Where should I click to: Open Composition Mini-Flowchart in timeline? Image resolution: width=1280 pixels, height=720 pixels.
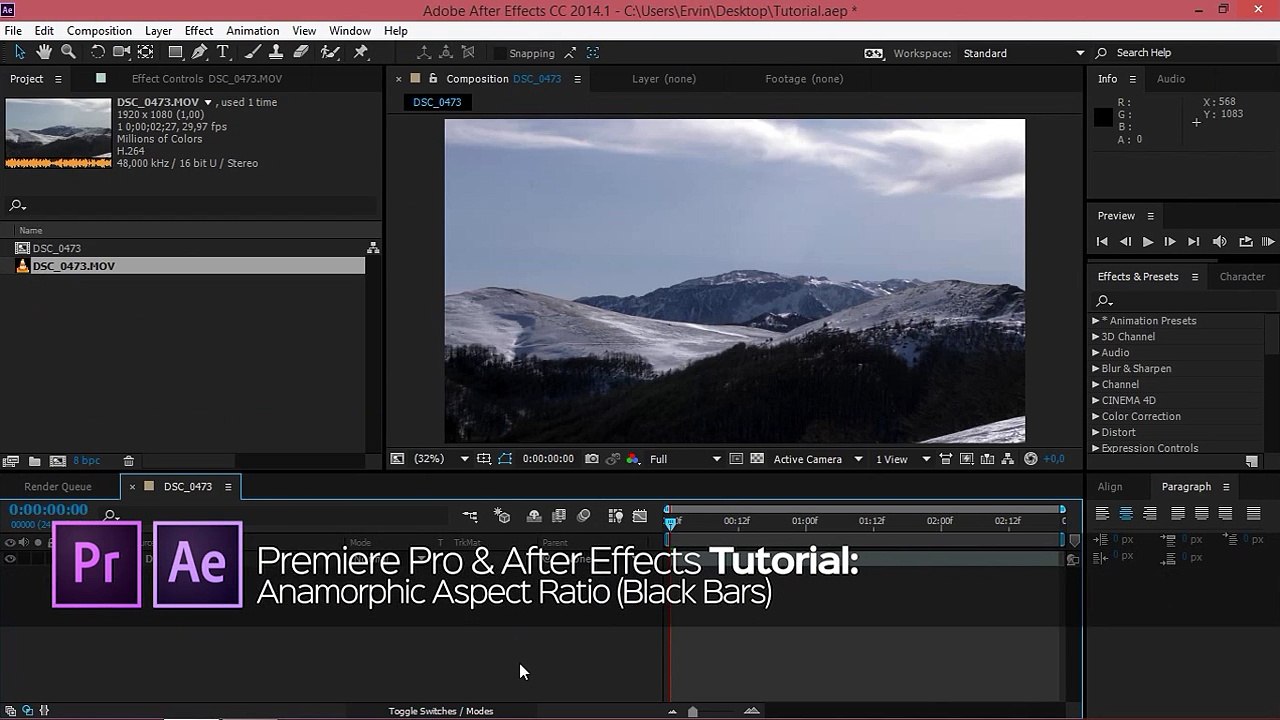click(x=470, y=516)
